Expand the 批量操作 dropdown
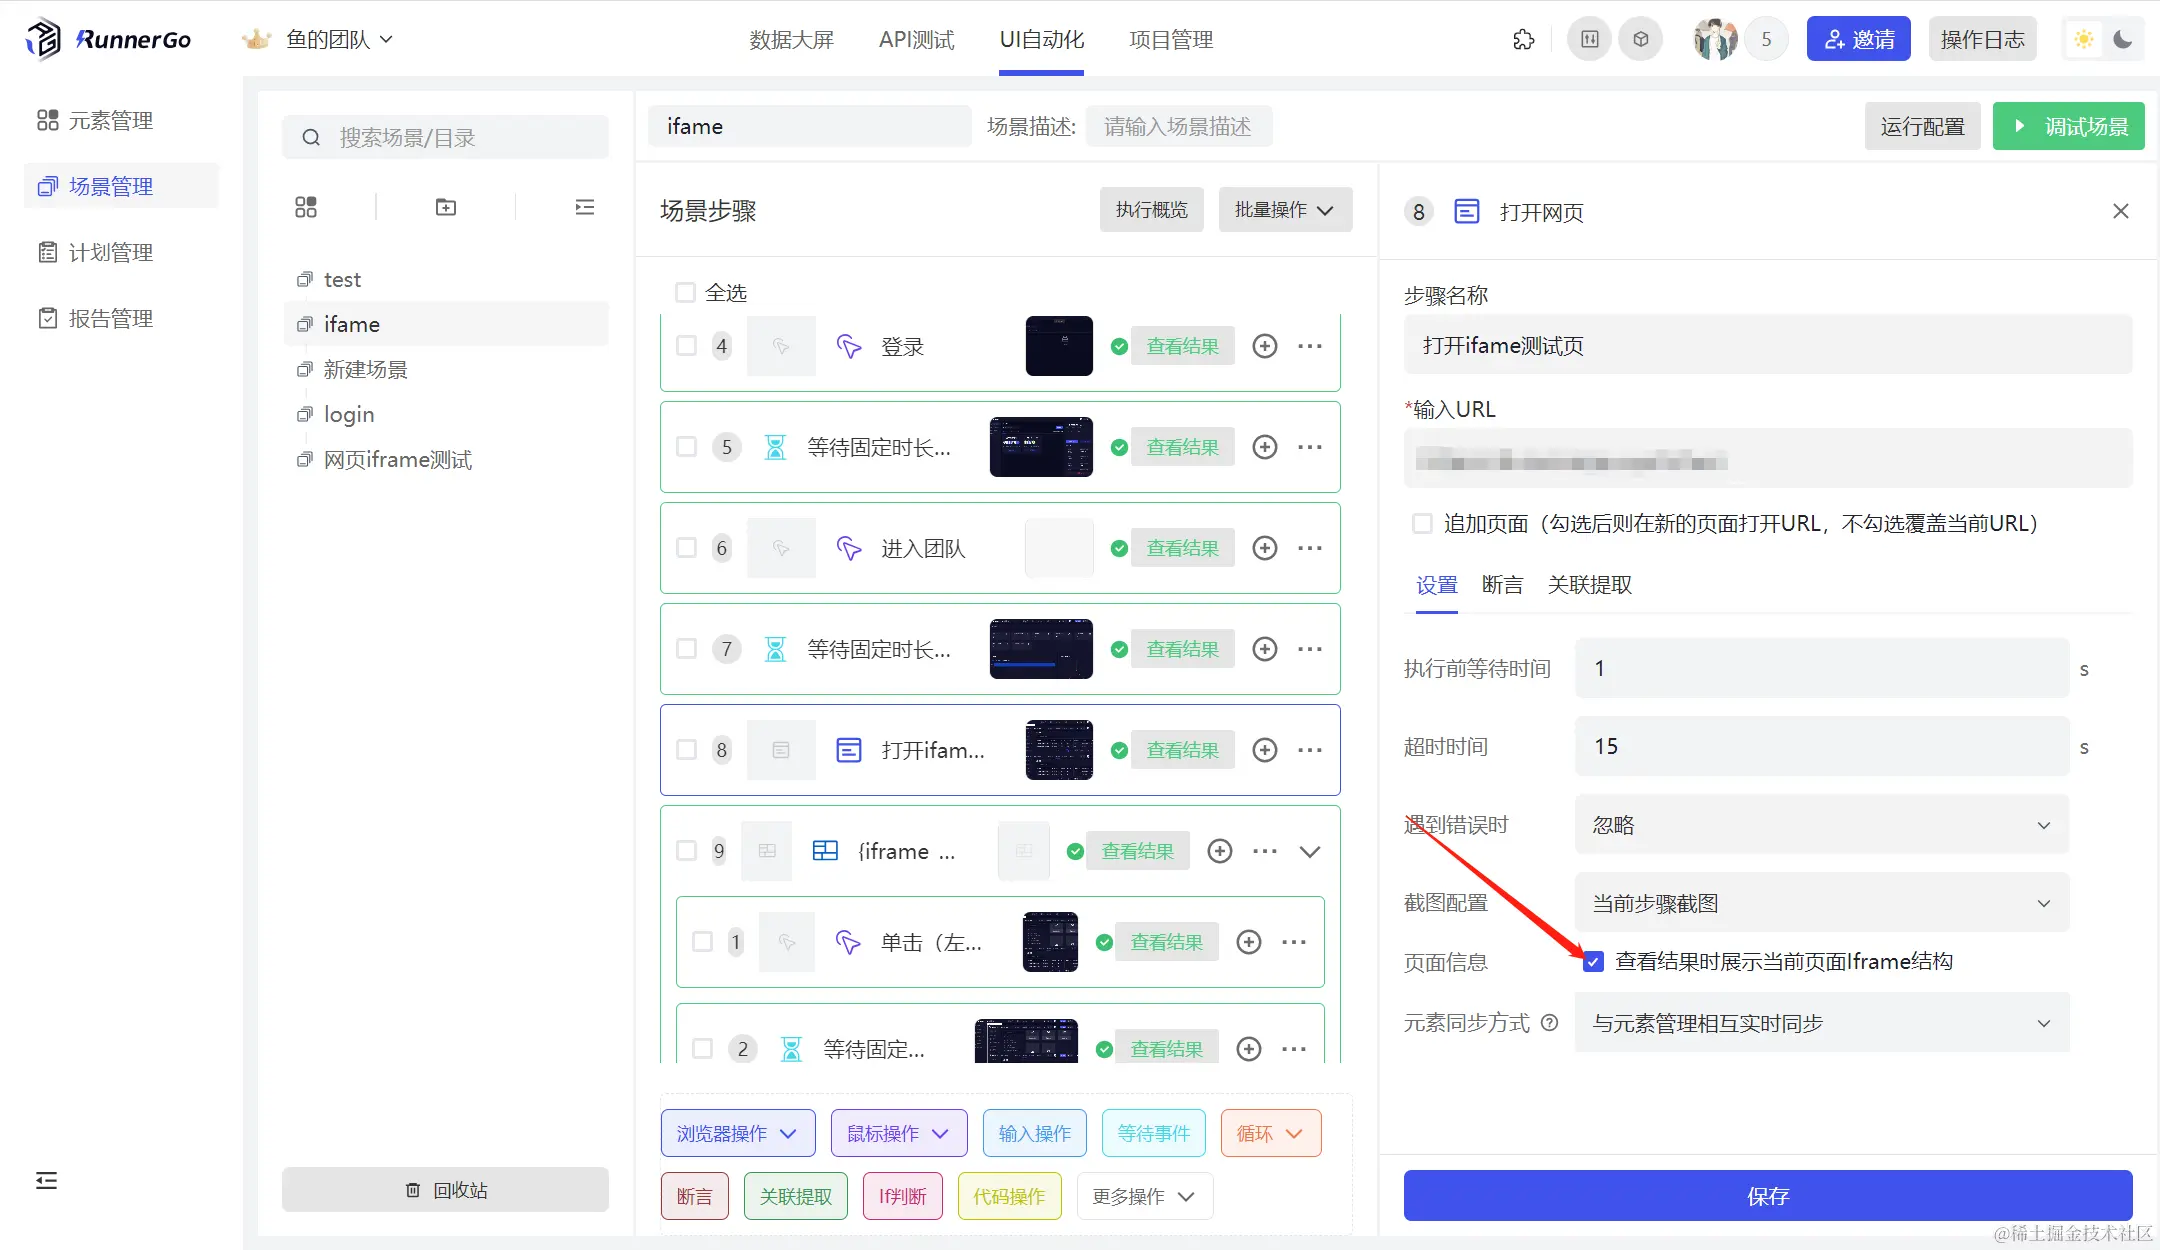Screen dimensions: 2160x1250 (1284, 210)
